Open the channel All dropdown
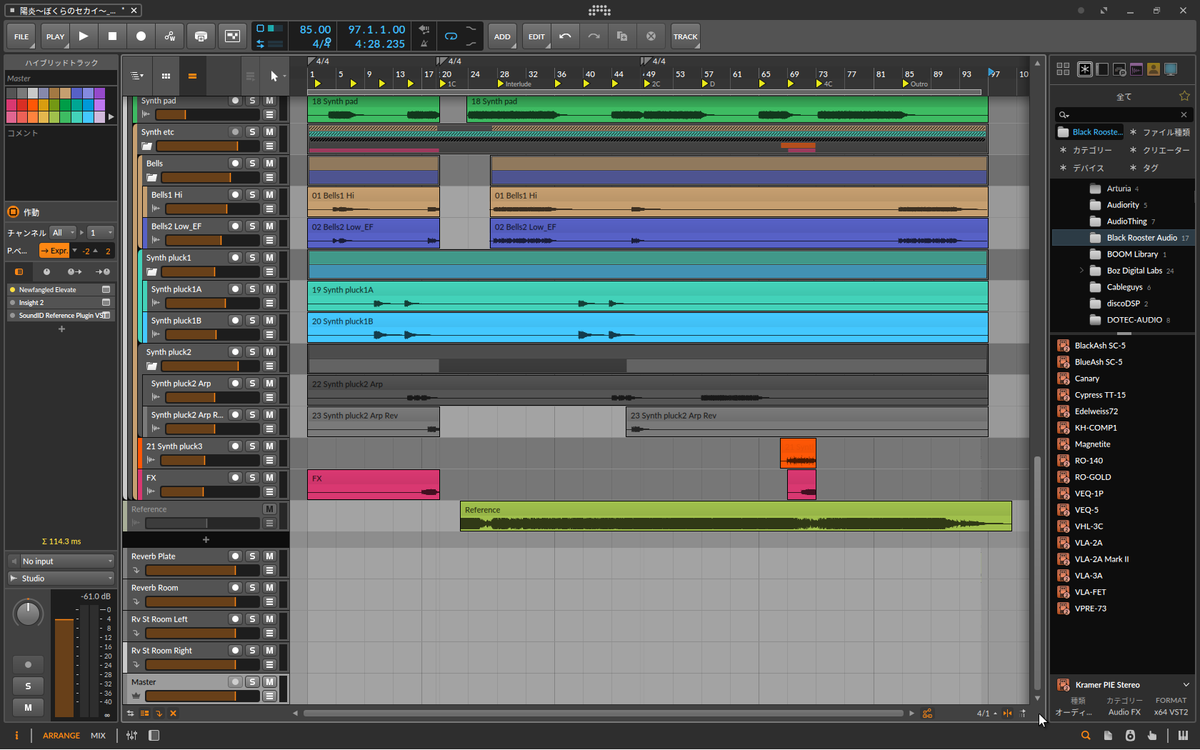 (x=63, y=232)
